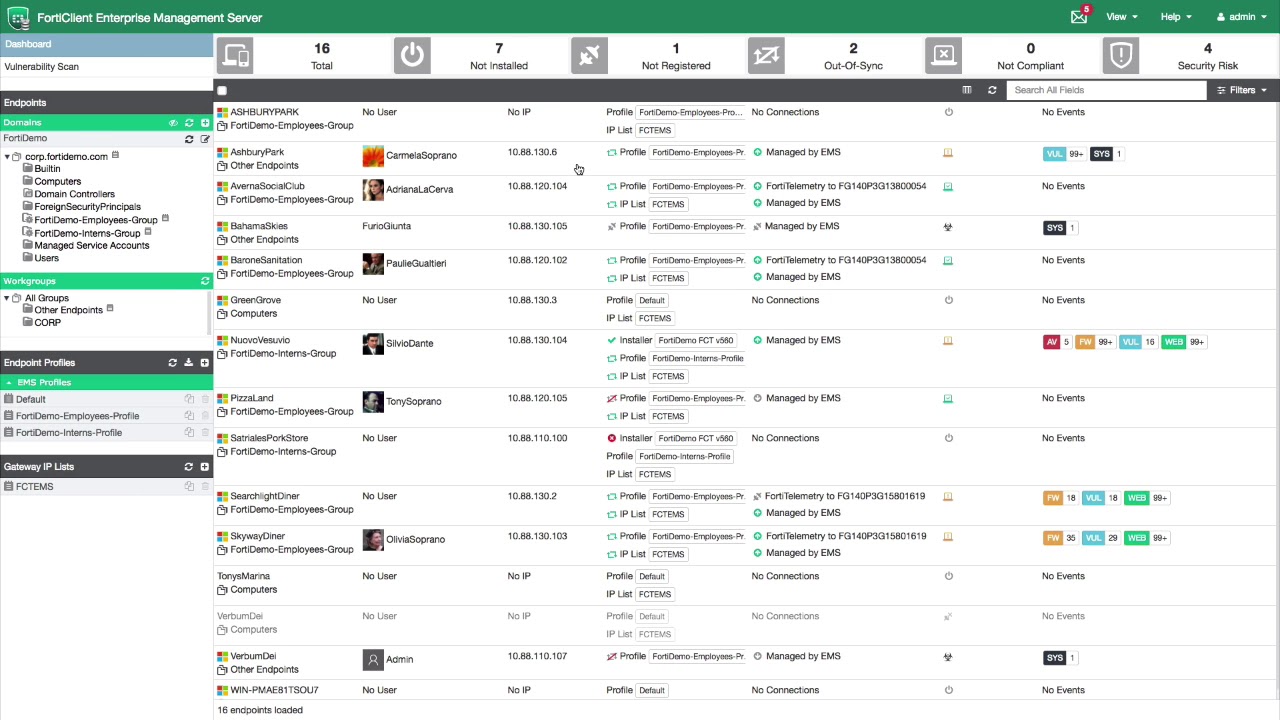Click the Not Compliant monitor icon
The height and width of the screenshot is (720, 1280).
coord(943,56)
